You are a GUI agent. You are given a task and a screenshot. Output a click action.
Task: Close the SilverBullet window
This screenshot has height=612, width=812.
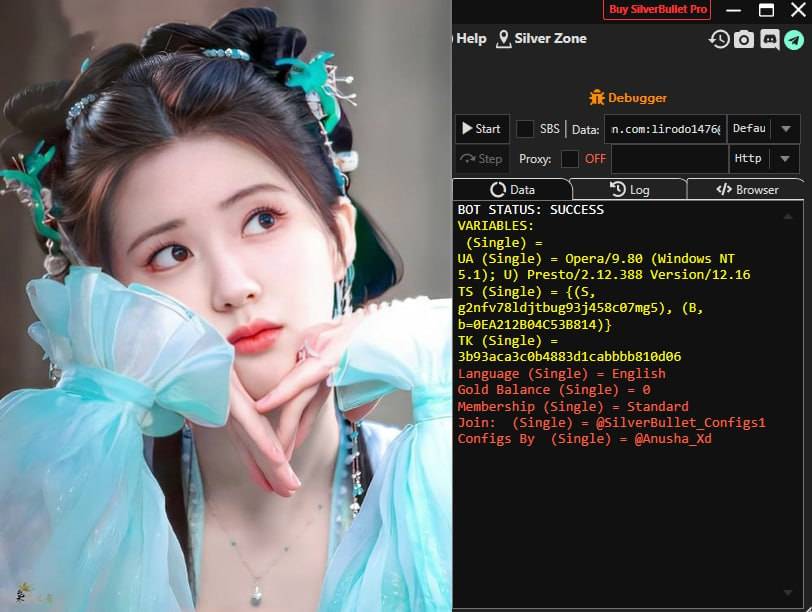point(798,9)
